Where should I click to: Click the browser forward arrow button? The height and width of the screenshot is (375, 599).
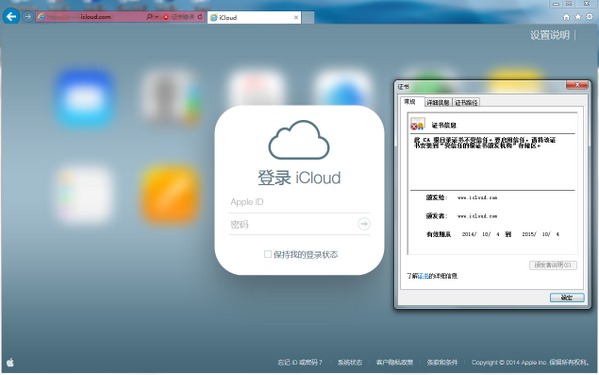pos(28,17)
